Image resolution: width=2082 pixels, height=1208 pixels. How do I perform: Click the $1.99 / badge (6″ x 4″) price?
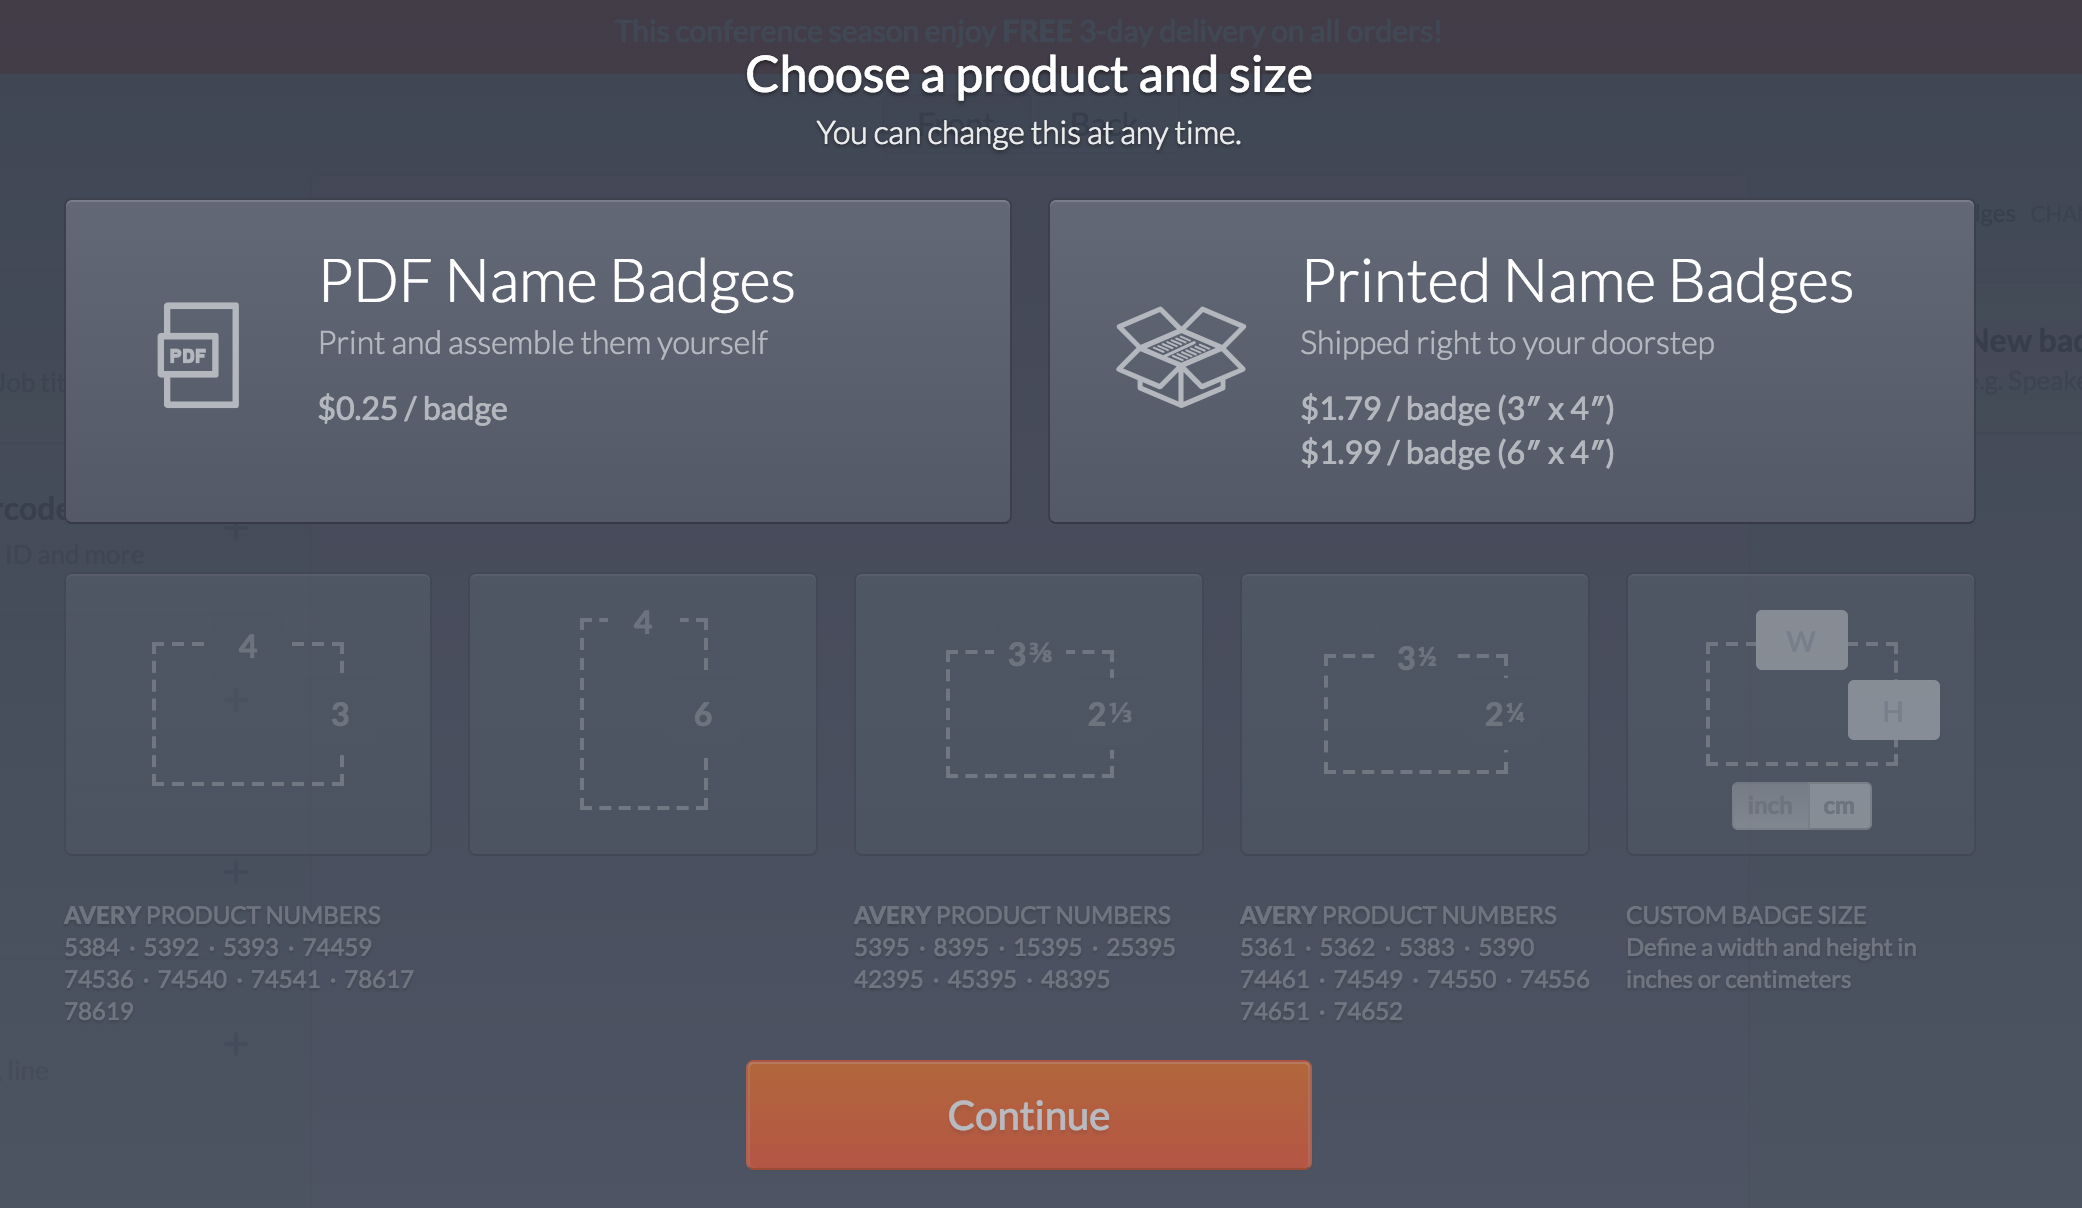pyautogui.click(x=1458, y=453)
